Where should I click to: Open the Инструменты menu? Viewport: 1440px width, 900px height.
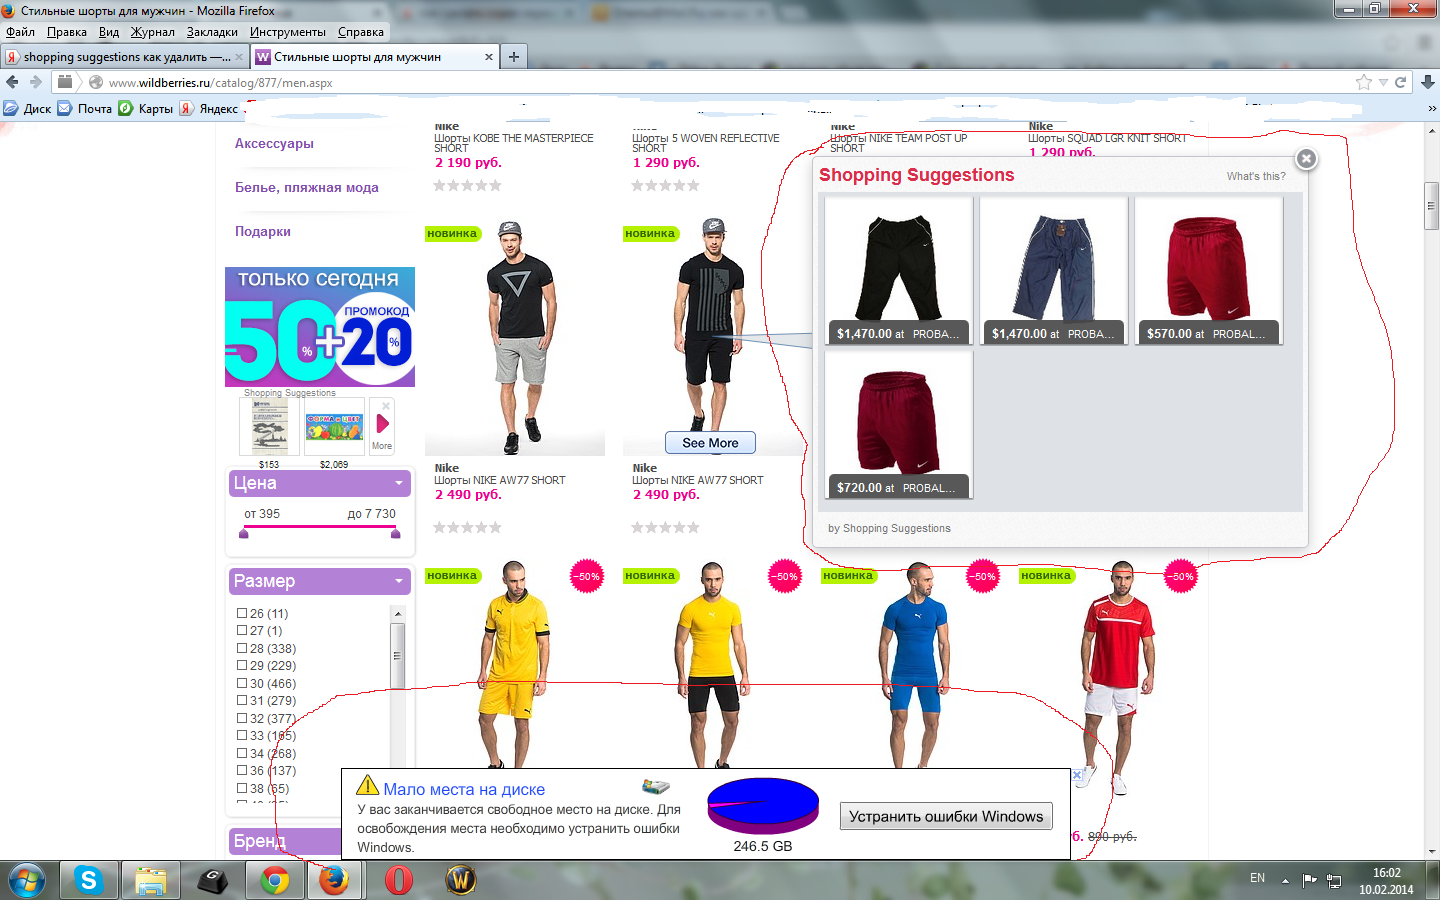(x=288, y=32)
